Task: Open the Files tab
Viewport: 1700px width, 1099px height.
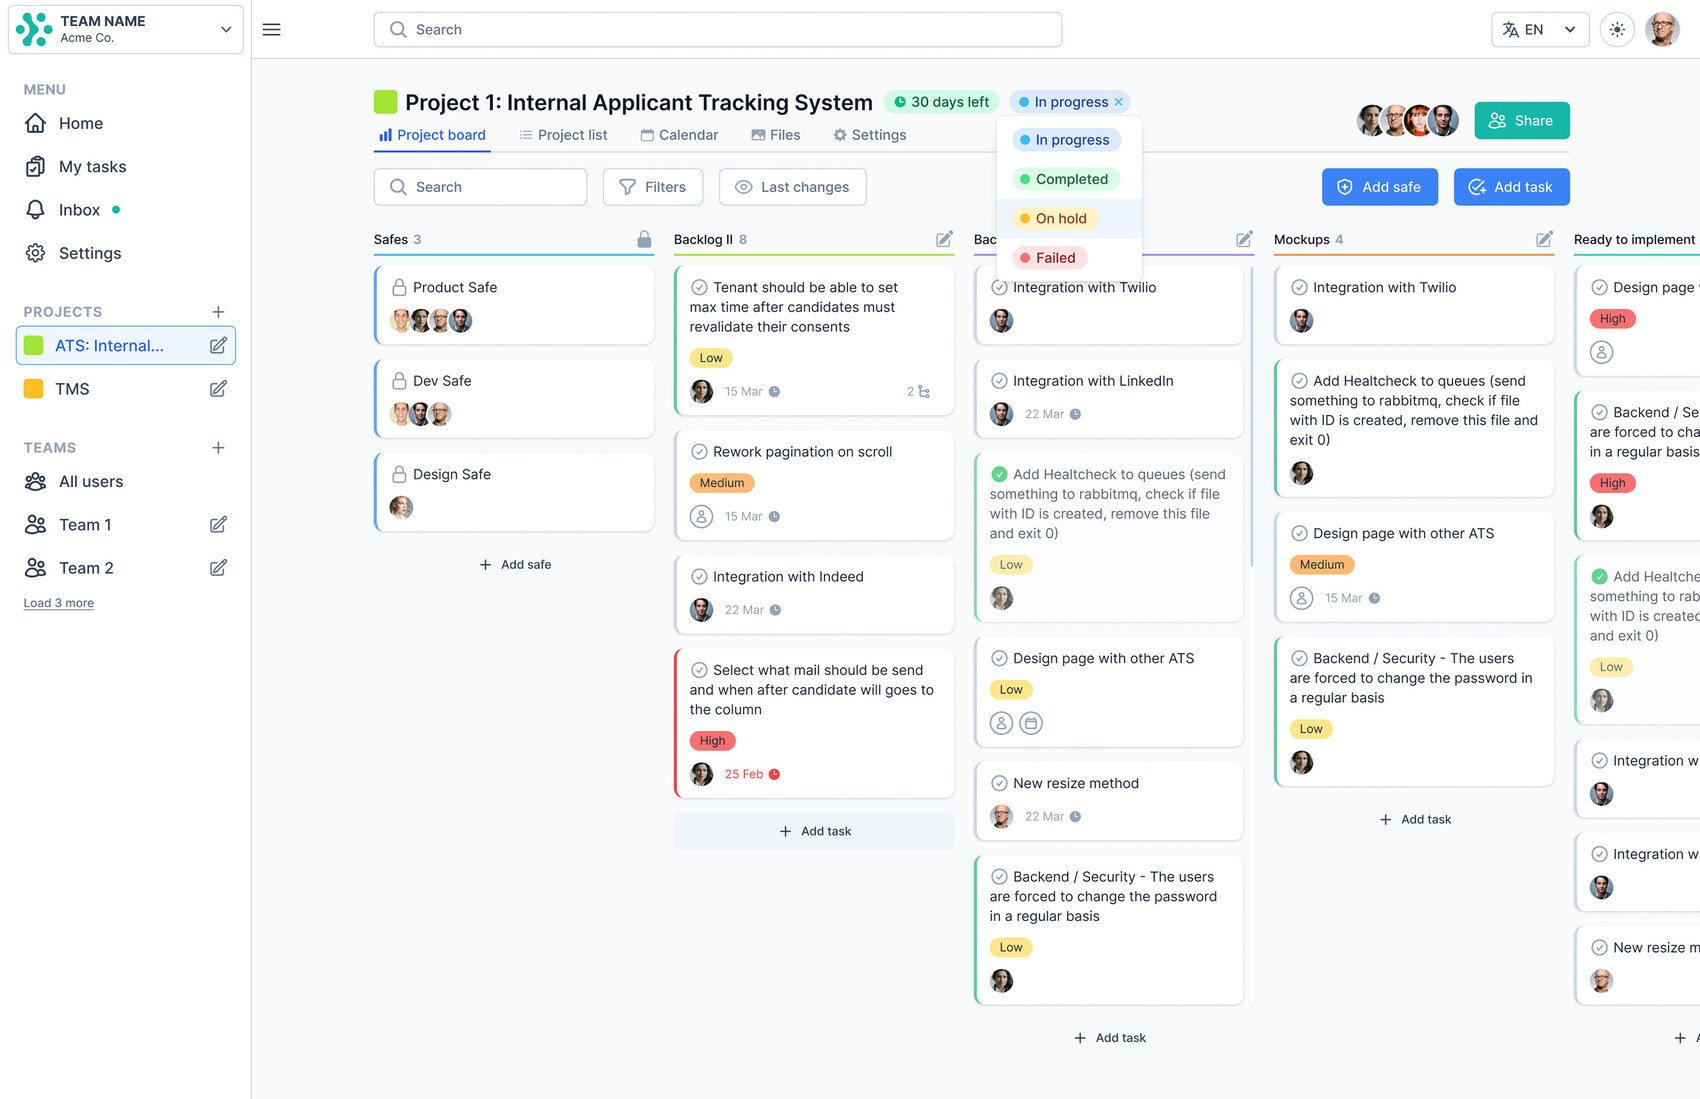Action: coord(776,135)
